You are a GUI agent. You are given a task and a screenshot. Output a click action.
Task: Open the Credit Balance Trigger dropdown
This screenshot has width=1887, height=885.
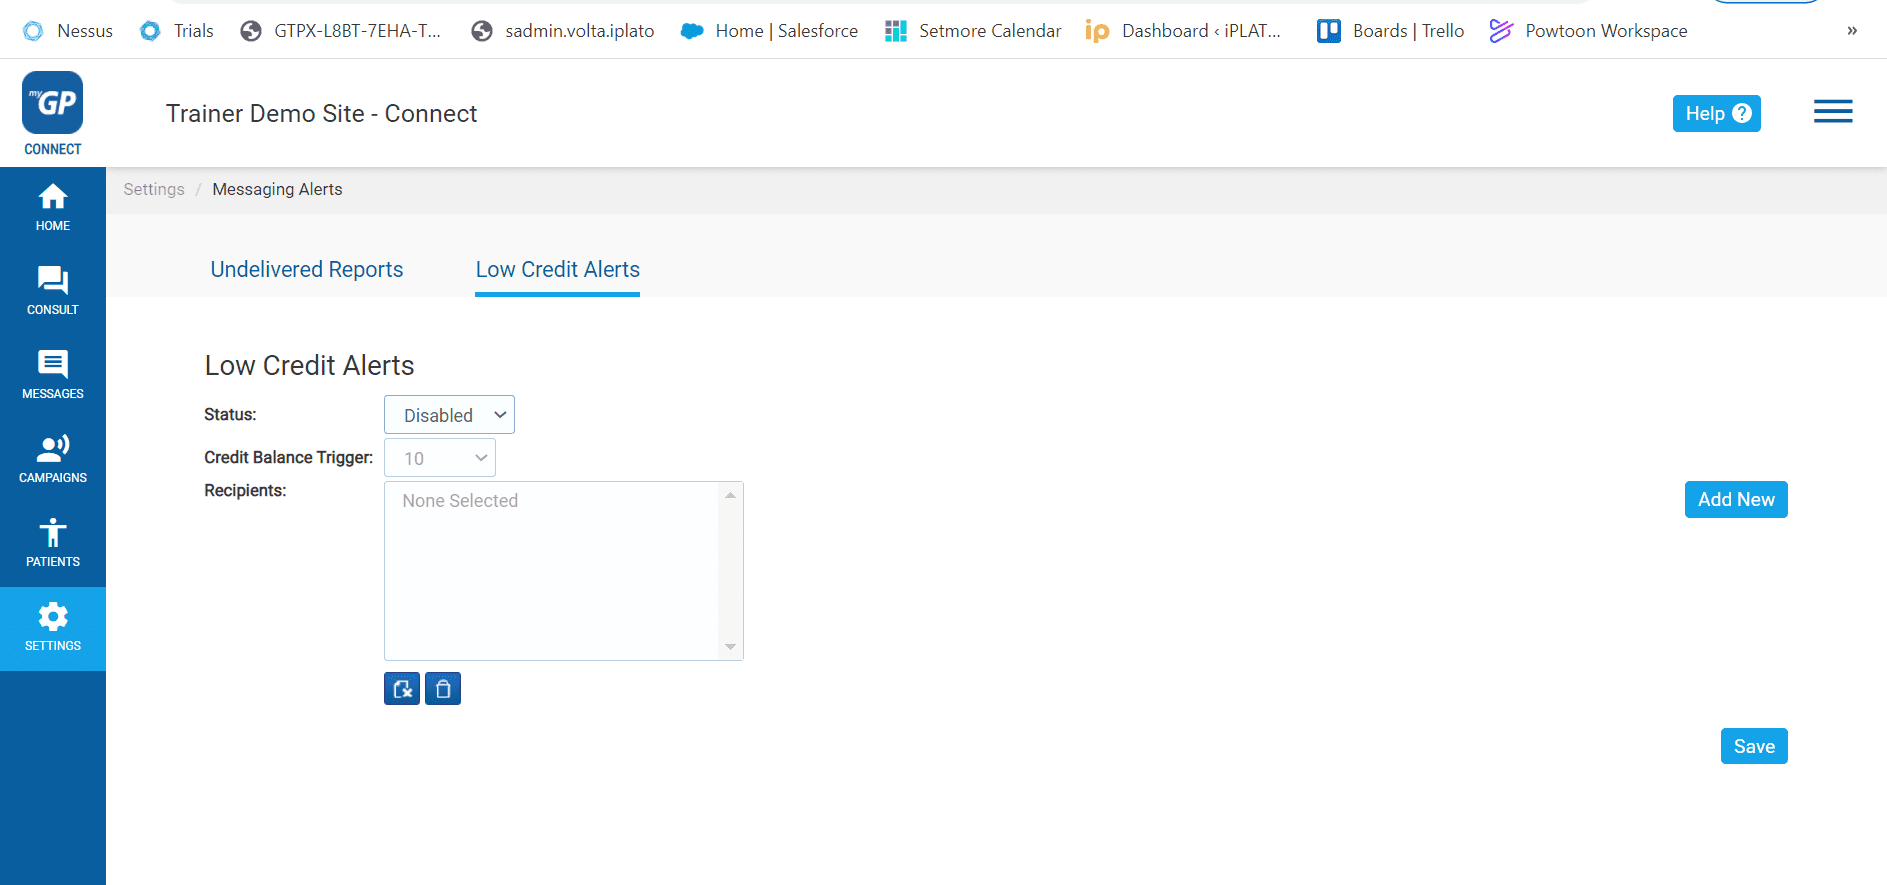(440, 458)
